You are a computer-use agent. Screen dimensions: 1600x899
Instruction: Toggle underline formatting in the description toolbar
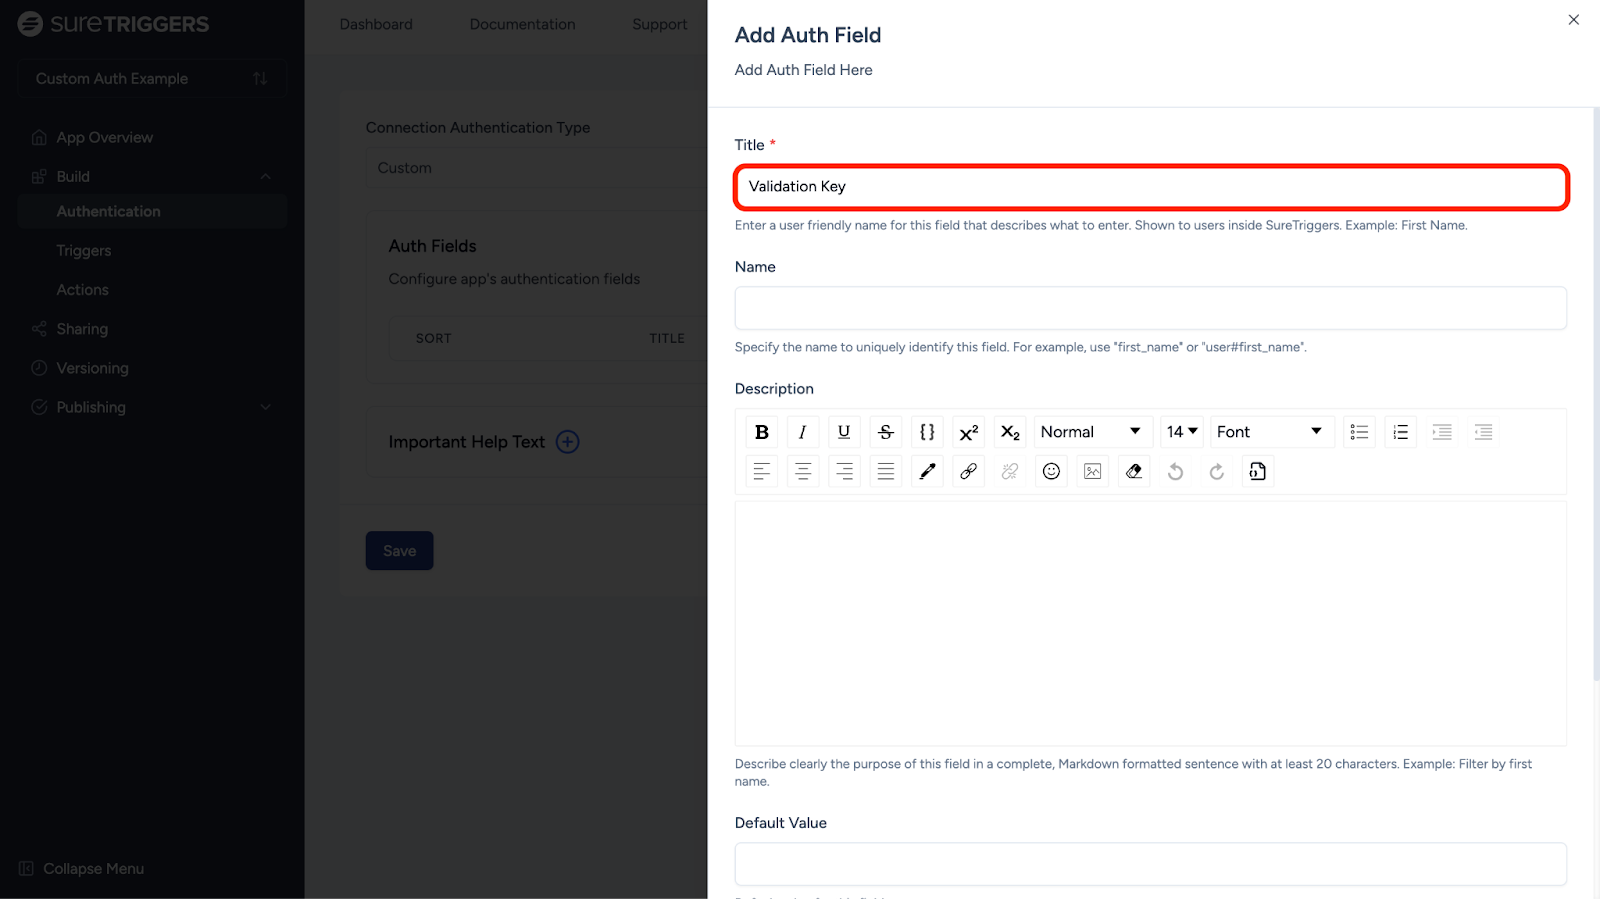pyautogui.click(x=844, y=432)
